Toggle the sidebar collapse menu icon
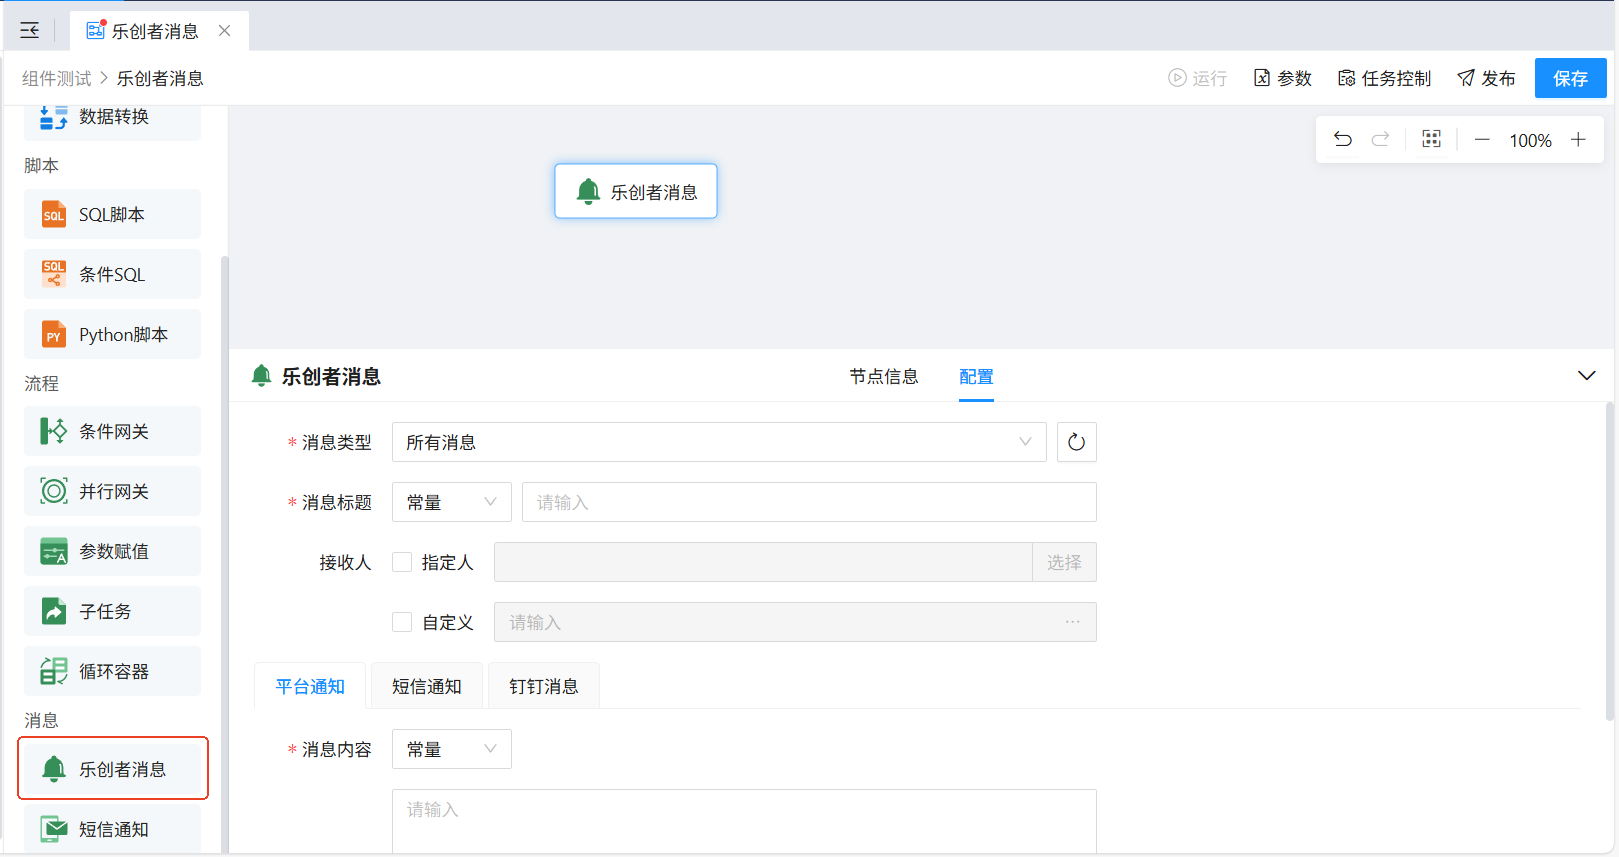The image size is (1619, 857). click(30, 31)
